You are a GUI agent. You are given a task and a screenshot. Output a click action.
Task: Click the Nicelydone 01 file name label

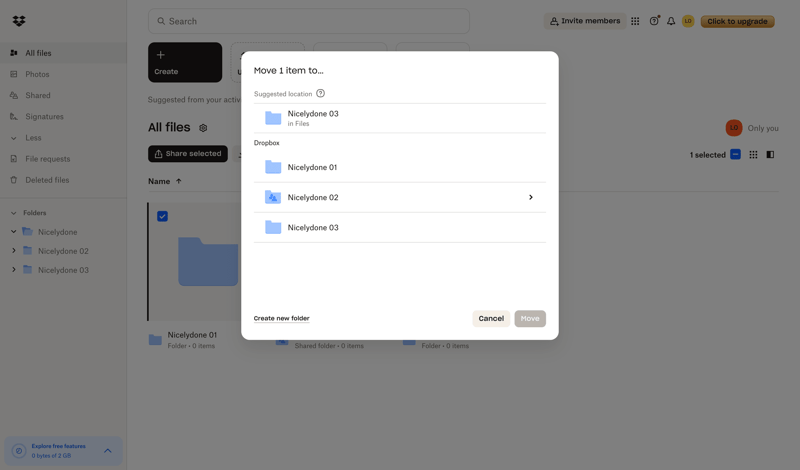tap(192, 335)
